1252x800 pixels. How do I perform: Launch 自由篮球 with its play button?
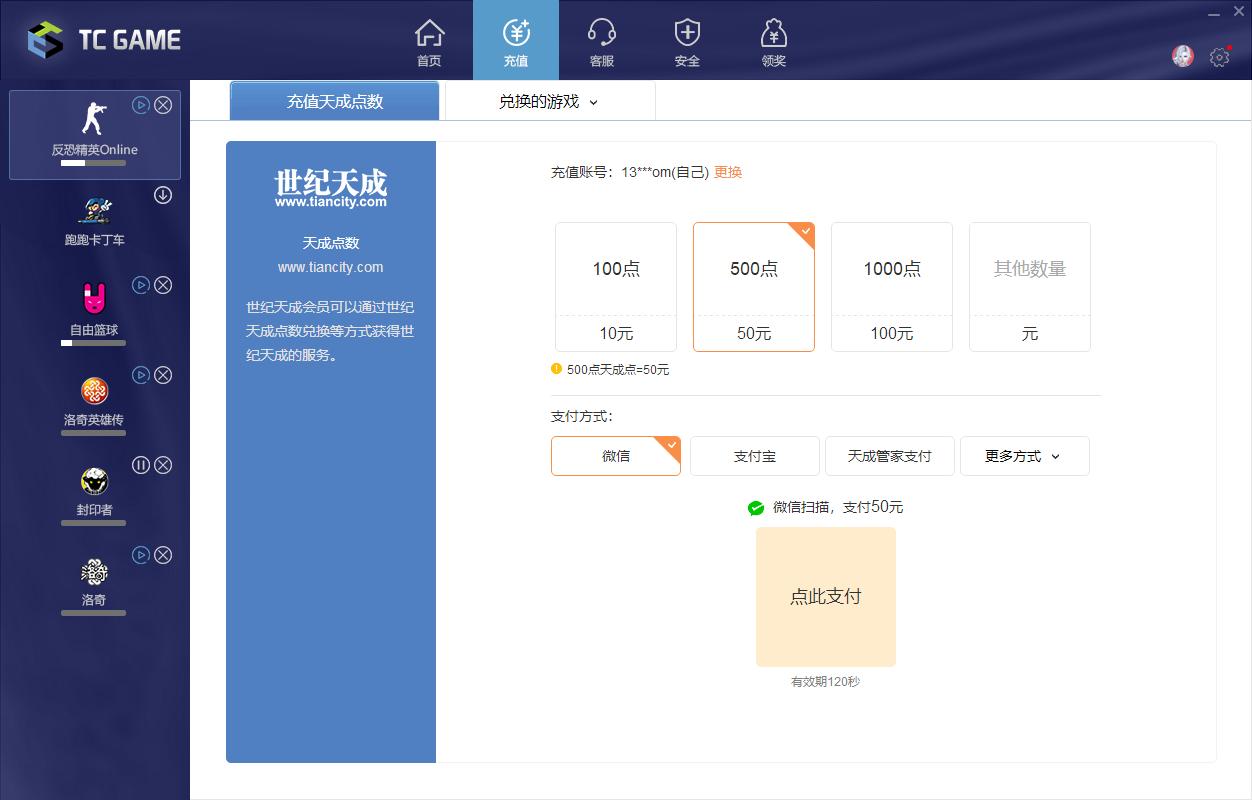click(x=141, y=285)
